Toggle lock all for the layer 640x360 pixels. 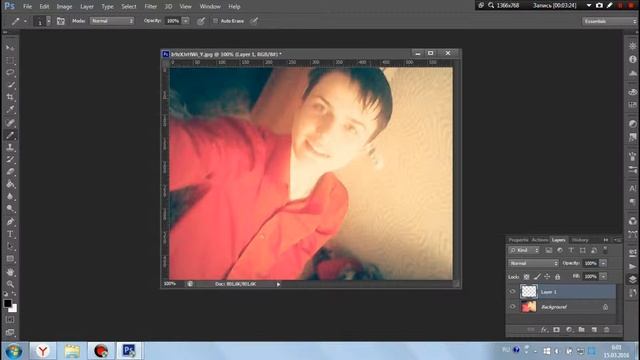tap(558, 277)
